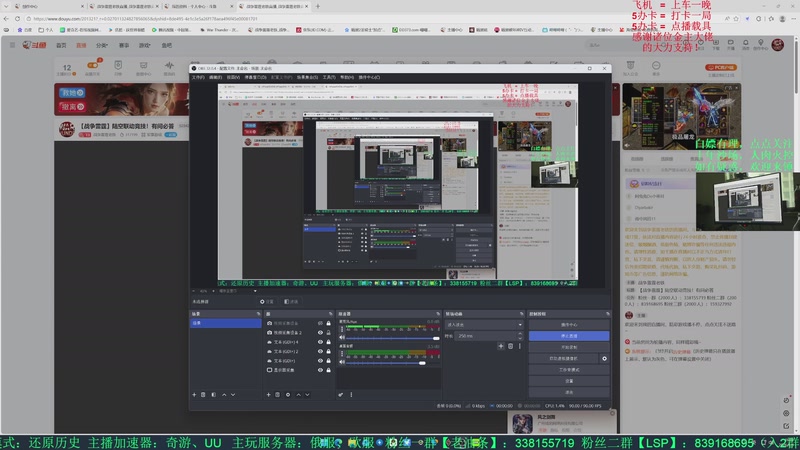Open virtual camera settings gear in Controls
The image size is (800, 450).
point(605,359)
